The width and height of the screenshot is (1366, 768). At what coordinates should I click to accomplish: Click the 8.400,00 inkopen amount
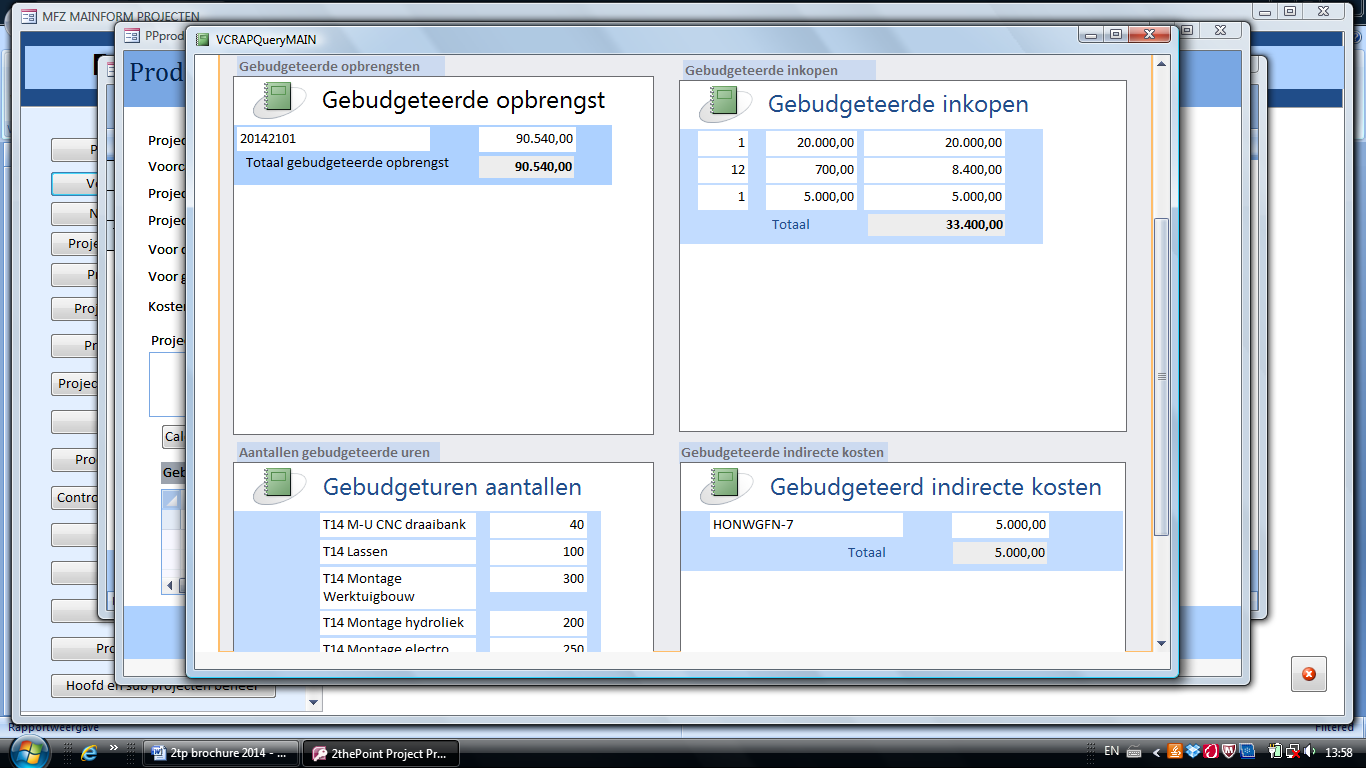coord(934,170)
